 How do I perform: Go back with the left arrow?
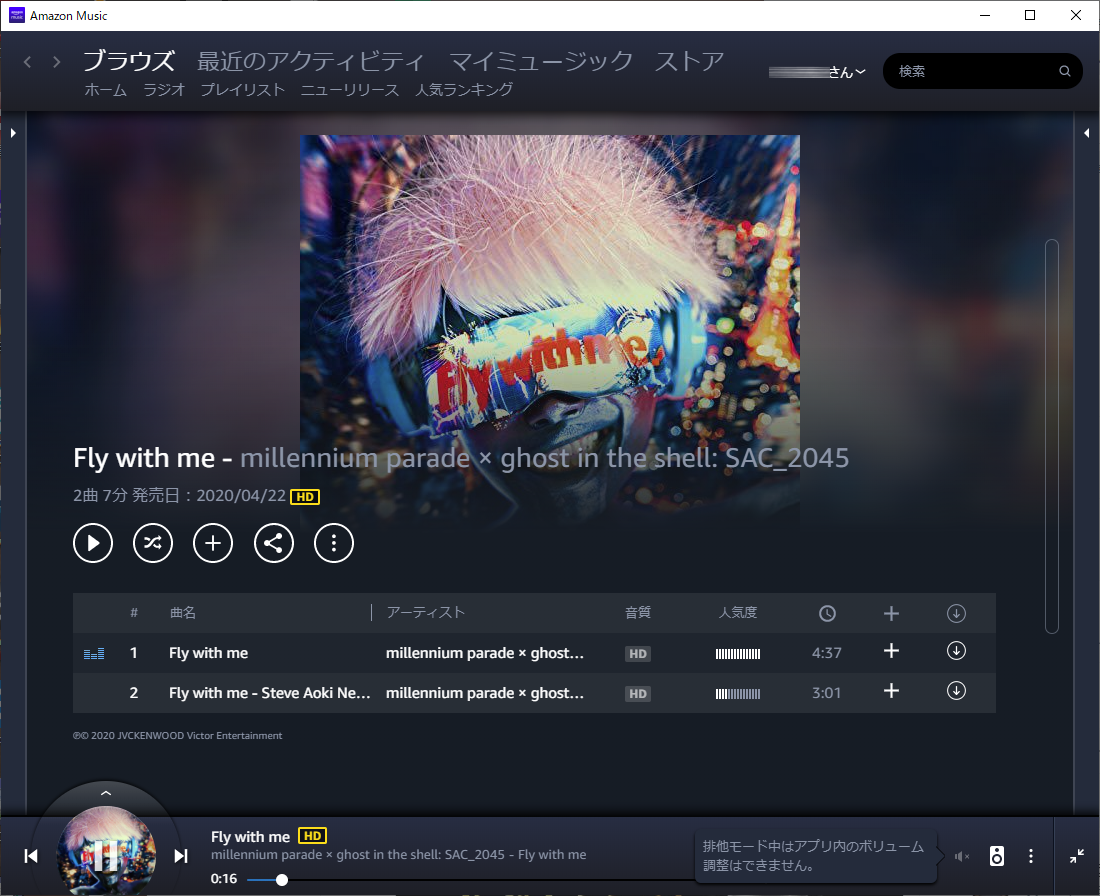[27, 62]
